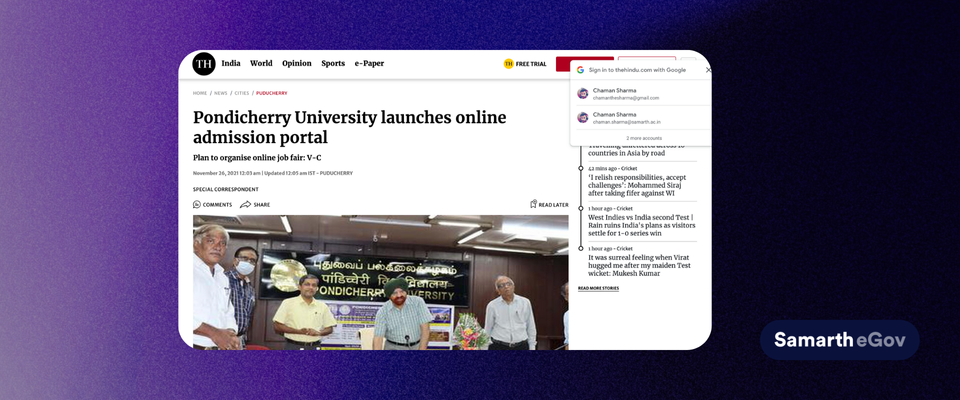Screen dimensions: 960x400
Task: Open the Sports section
Action: (x=333, y=63)
